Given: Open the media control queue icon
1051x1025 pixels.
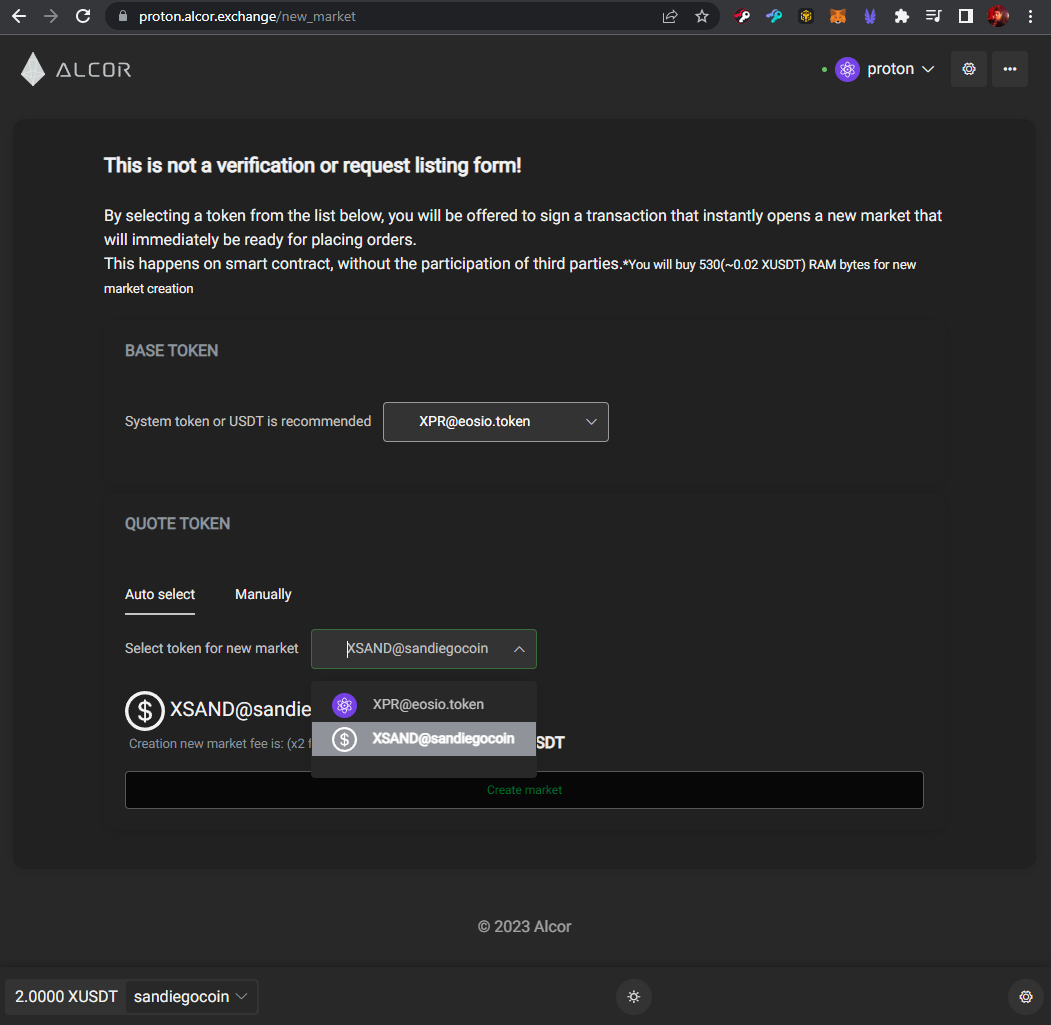Looking at the screenshot, I should click(934, 16).
